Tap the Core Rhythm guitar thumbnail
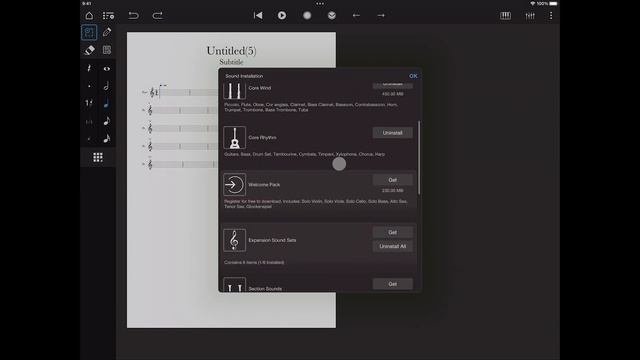640x360 pixels. (x=235, y=138)
